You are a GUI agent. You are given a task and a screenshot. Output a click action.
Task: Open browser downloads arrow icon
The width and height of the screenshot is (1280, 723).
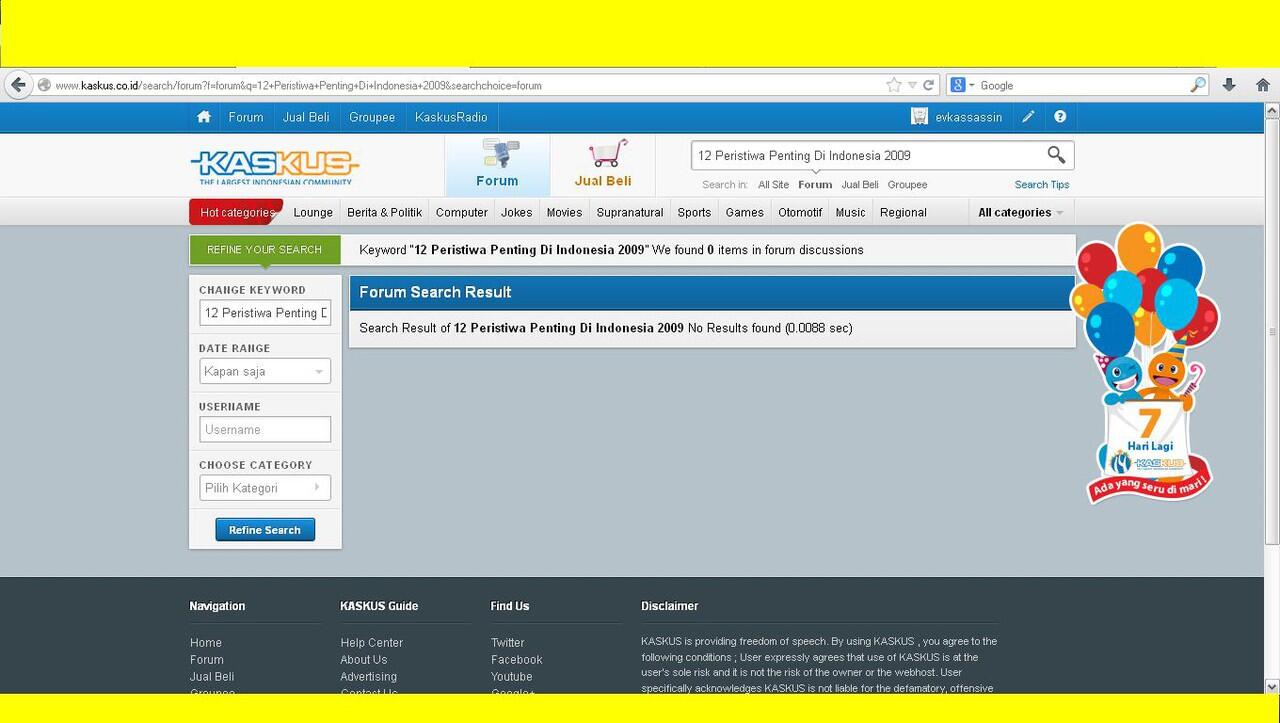[1229, 85]
